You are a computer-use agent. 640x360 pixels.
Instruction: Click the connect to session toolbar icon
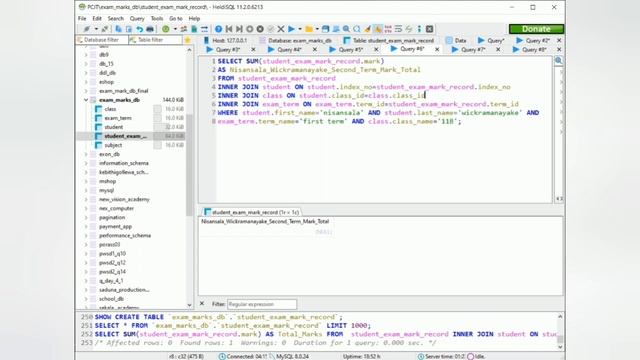coord(87,29)
